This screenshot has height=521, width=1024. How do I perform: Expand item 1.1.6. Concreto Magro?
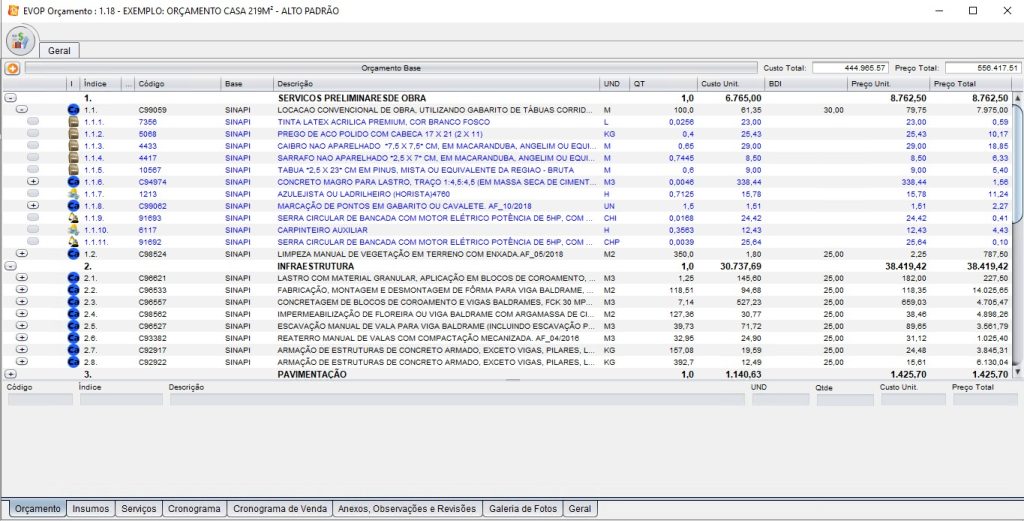pos(33,181)
